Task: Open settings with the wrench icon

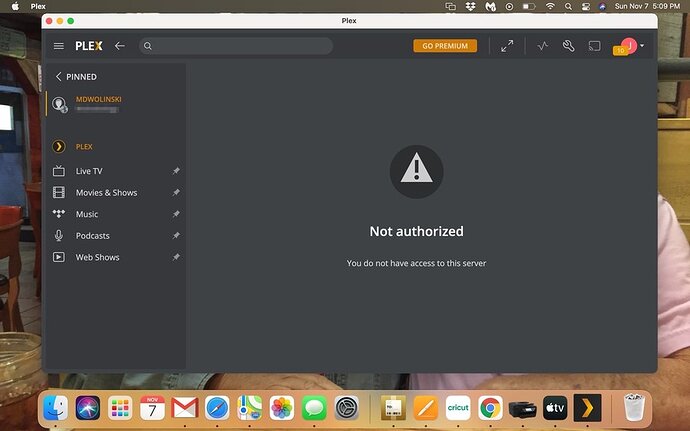Action: click(568, 46)
